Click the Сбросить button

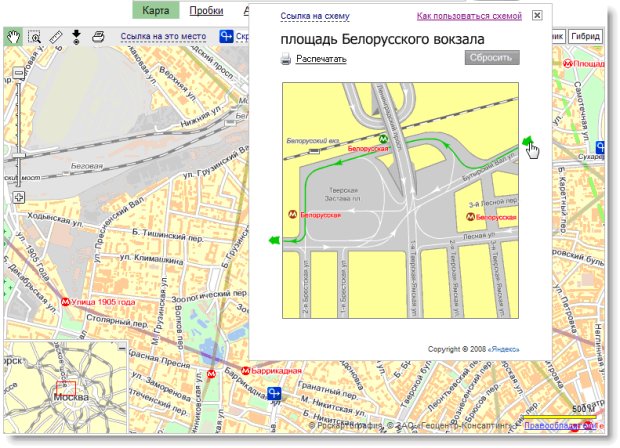(492, 58)
